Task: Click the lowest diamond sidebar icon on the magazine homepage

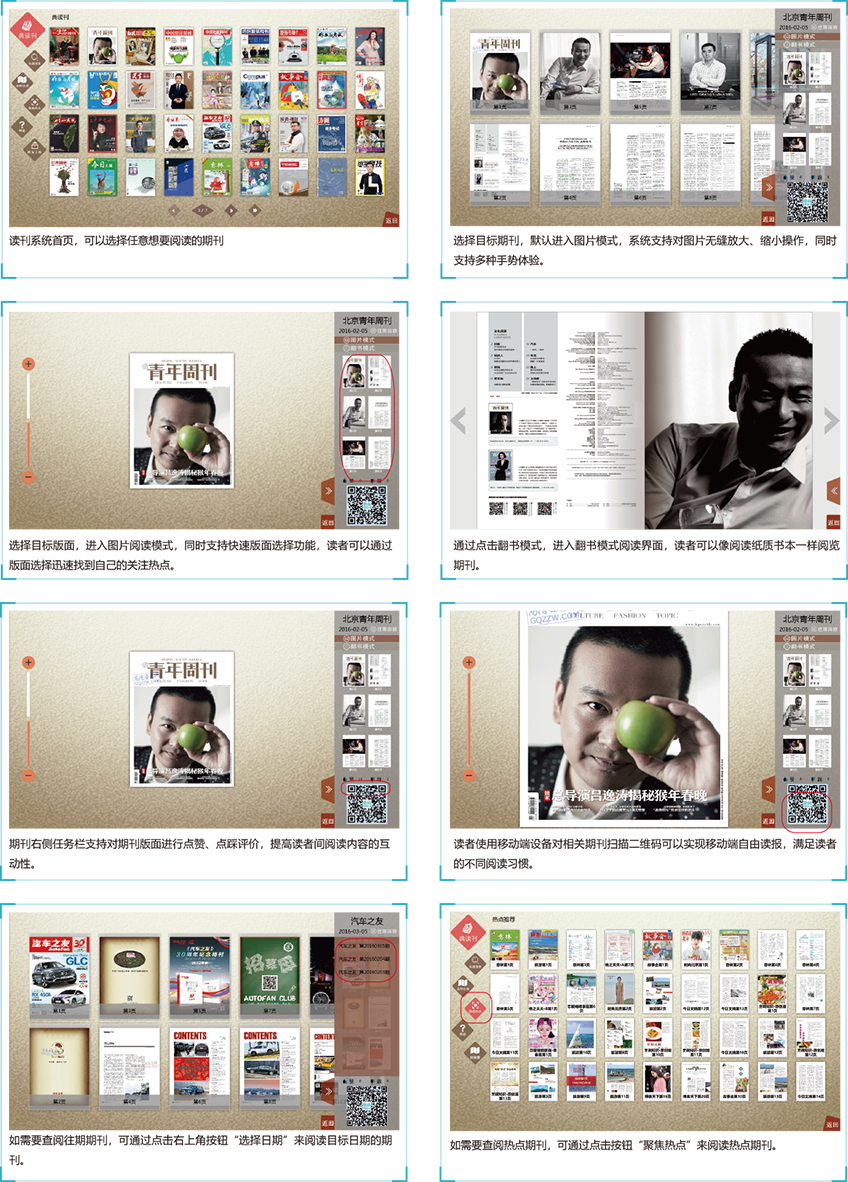Action: 33,147
